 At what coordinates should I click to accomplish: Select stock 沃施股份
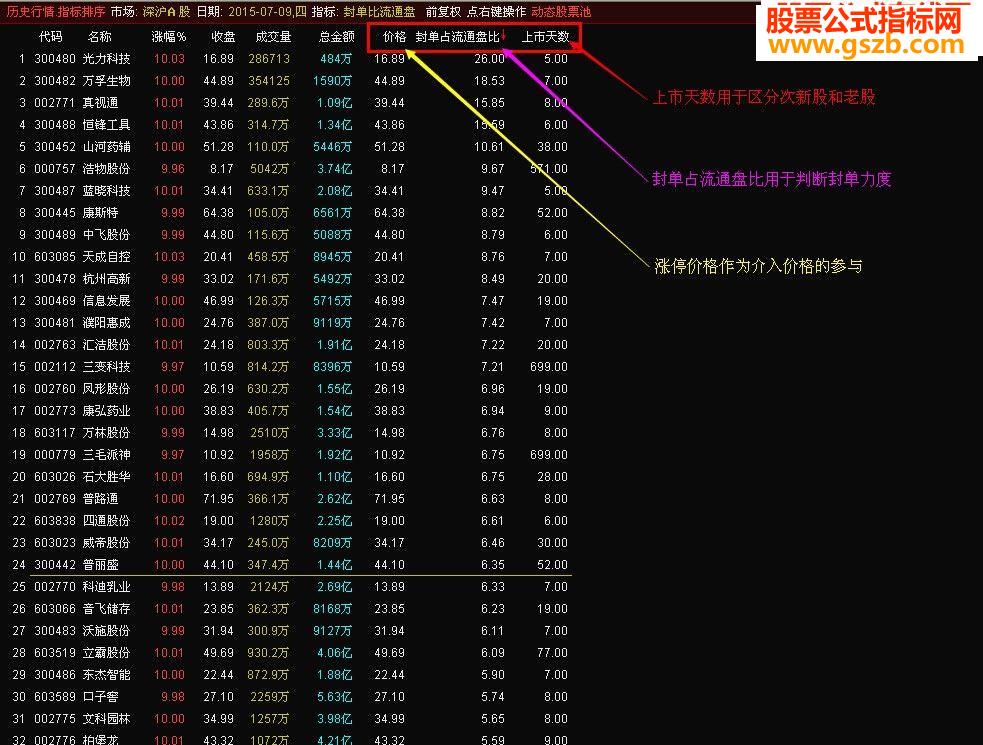pos(107,631)
